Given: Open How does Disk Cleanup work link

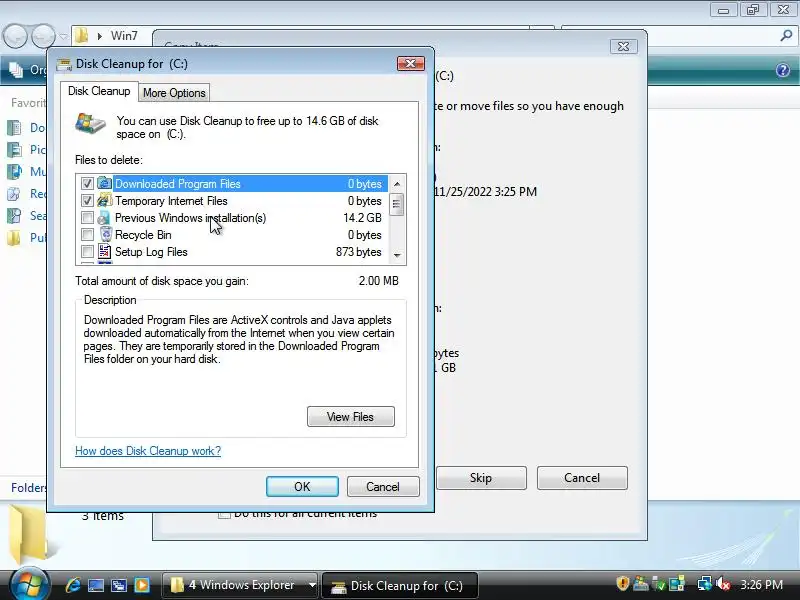Looking at the screenshot, I should (x=148, y=451).
